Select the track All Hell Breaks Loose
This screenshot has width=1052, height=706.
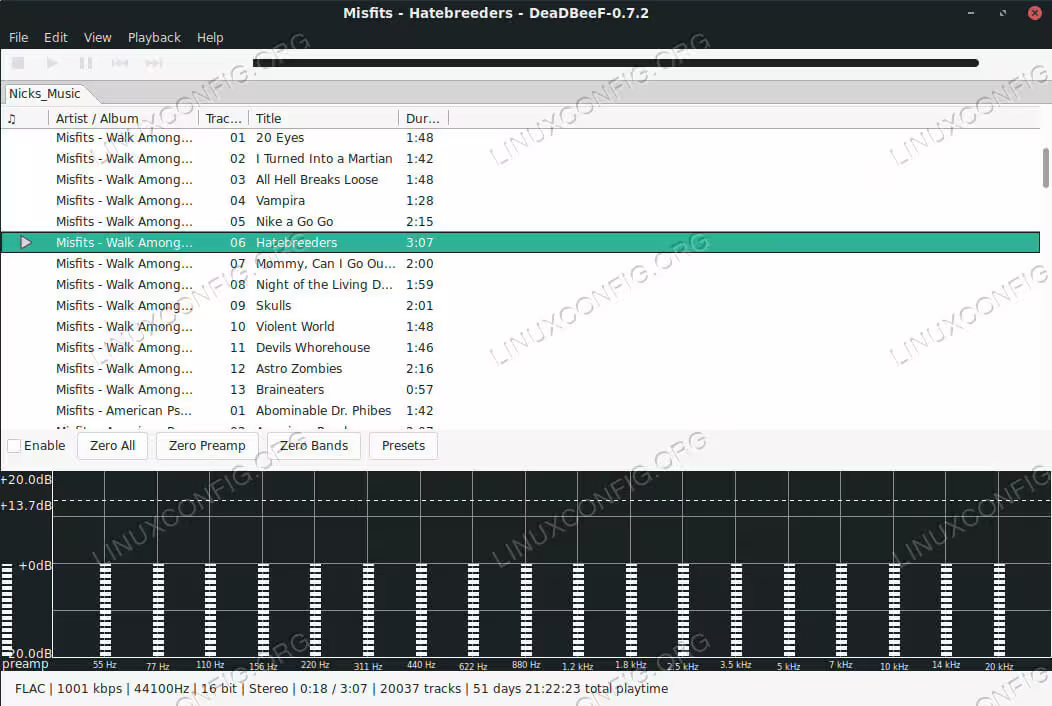tap(521, 179)
